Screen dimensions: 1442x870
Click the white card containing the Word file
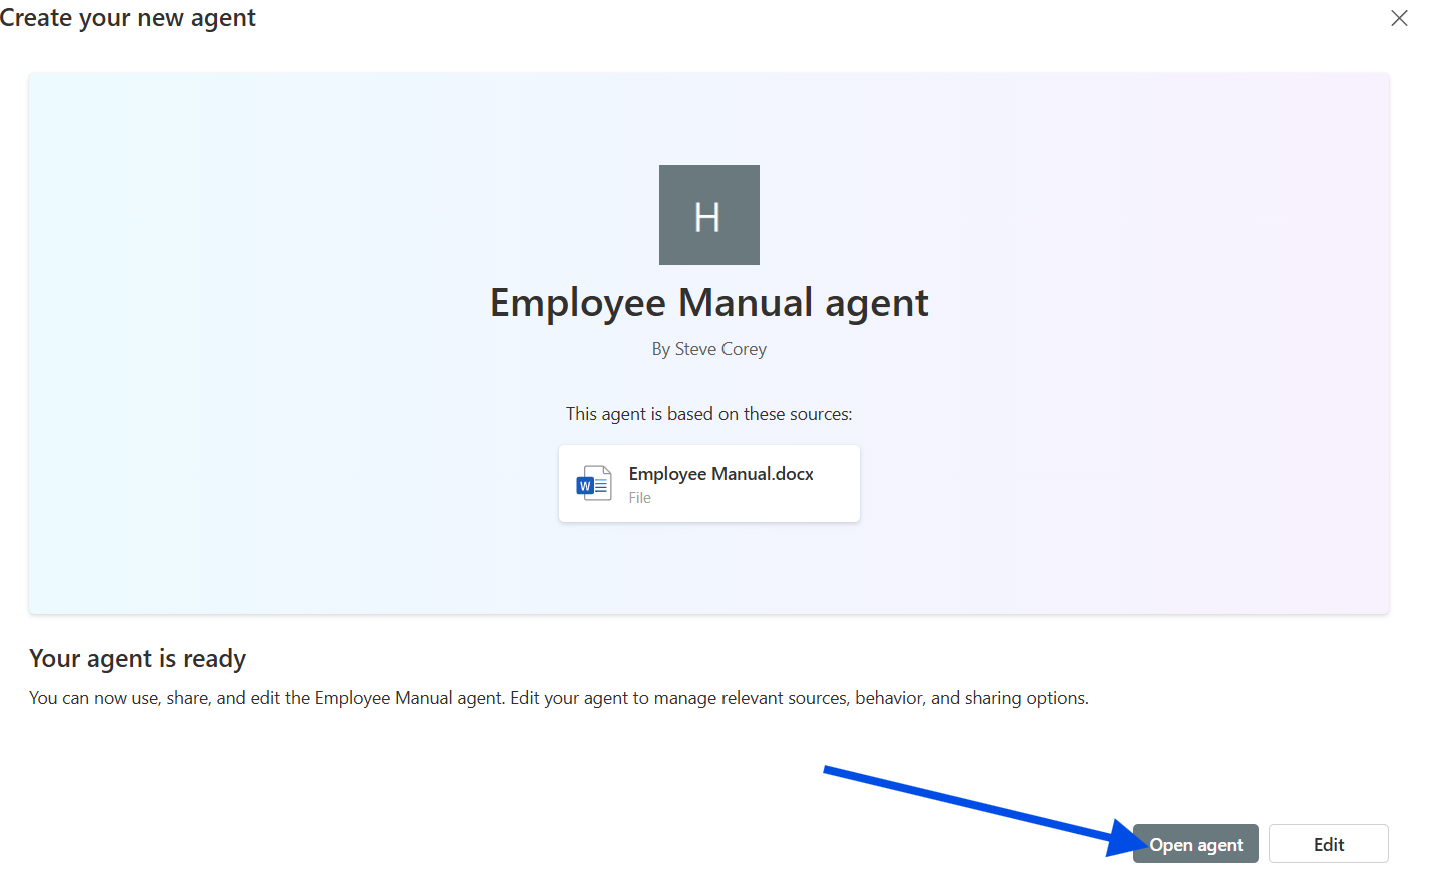[x=709, y=483]
